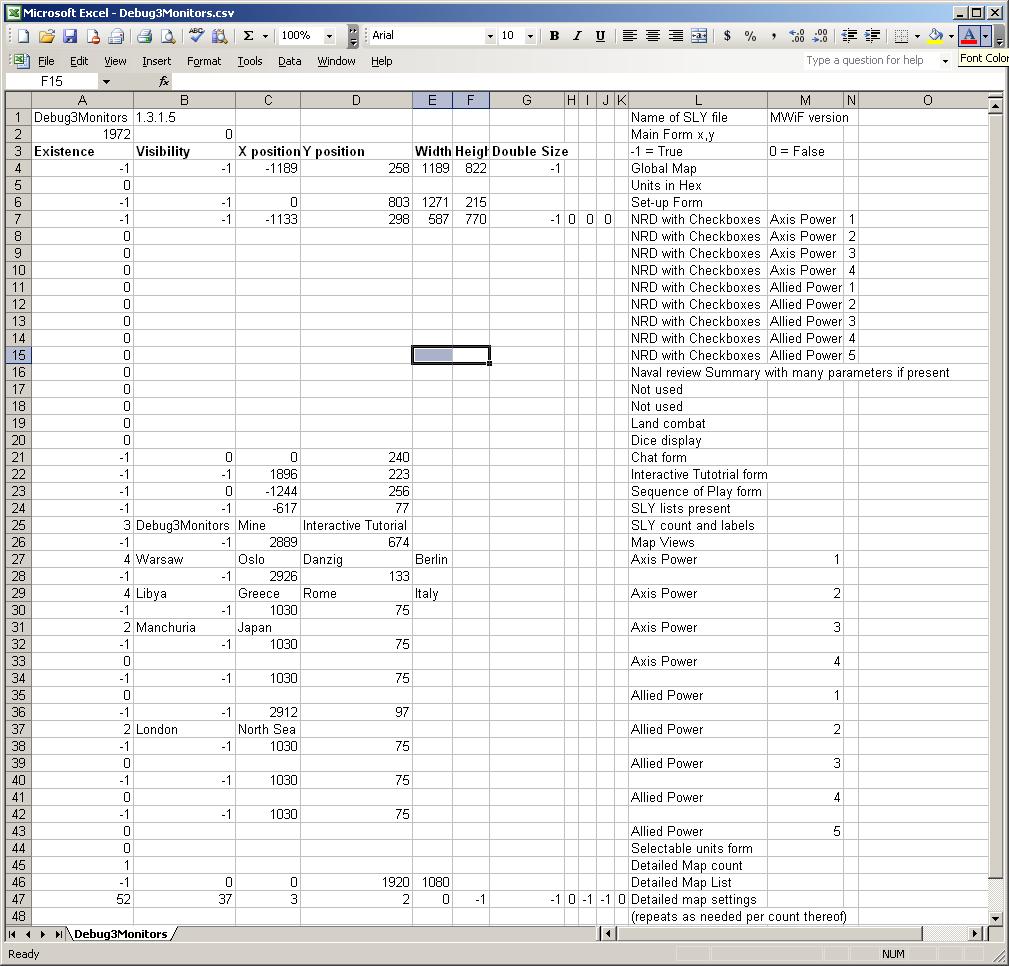The width and height of the screenshot is (1009, 966).
Task: Select the 'Dice display' cell
Action: click(x=698, y=440)
